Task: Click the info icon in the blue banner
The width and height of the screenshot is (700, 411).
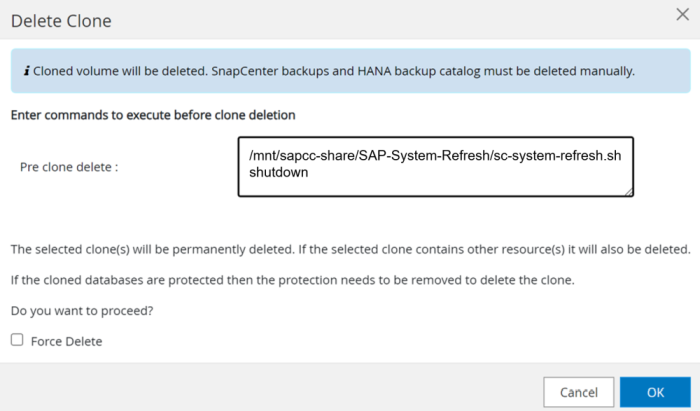Action: click(26, 71)
